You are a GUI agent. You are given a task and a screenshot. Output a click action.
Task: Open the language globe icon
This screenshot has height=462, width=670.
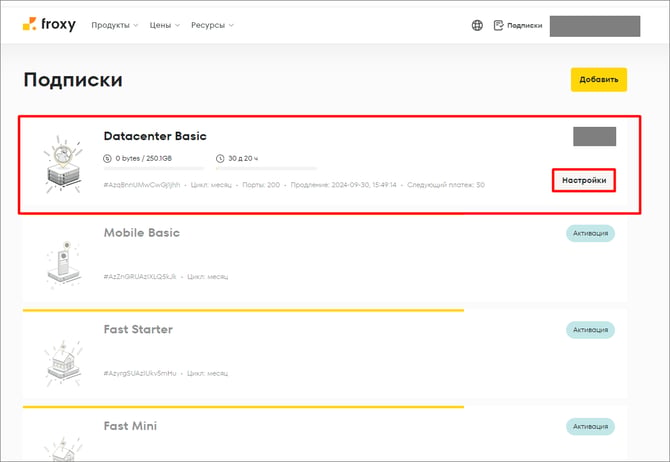pyautogui.click(x=477, y=25)
